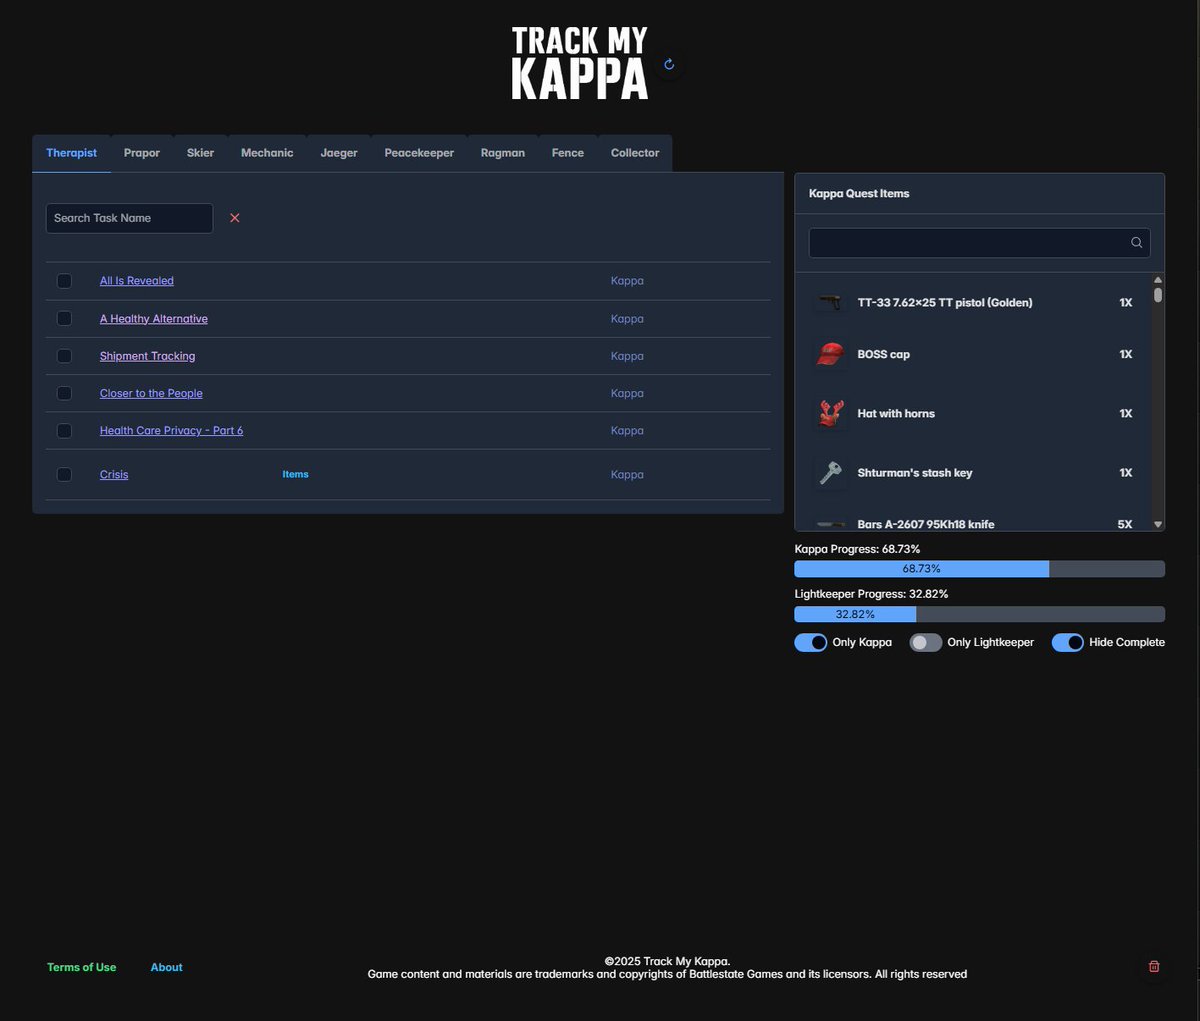Check the Crisis task box
Viewport: 1200px width, 1021px height.
64,475
